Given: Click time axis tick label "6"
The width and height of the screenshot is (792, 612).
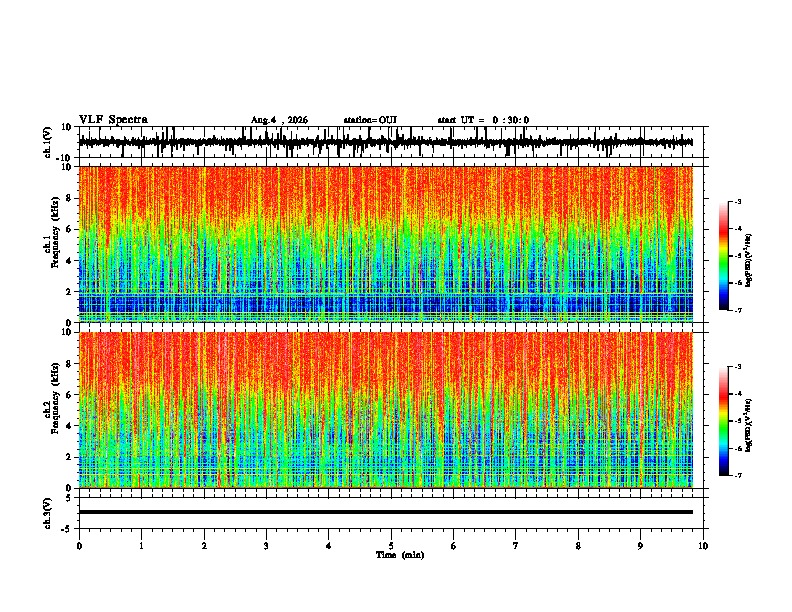Looking at the screenshot, I should [454, 546].
